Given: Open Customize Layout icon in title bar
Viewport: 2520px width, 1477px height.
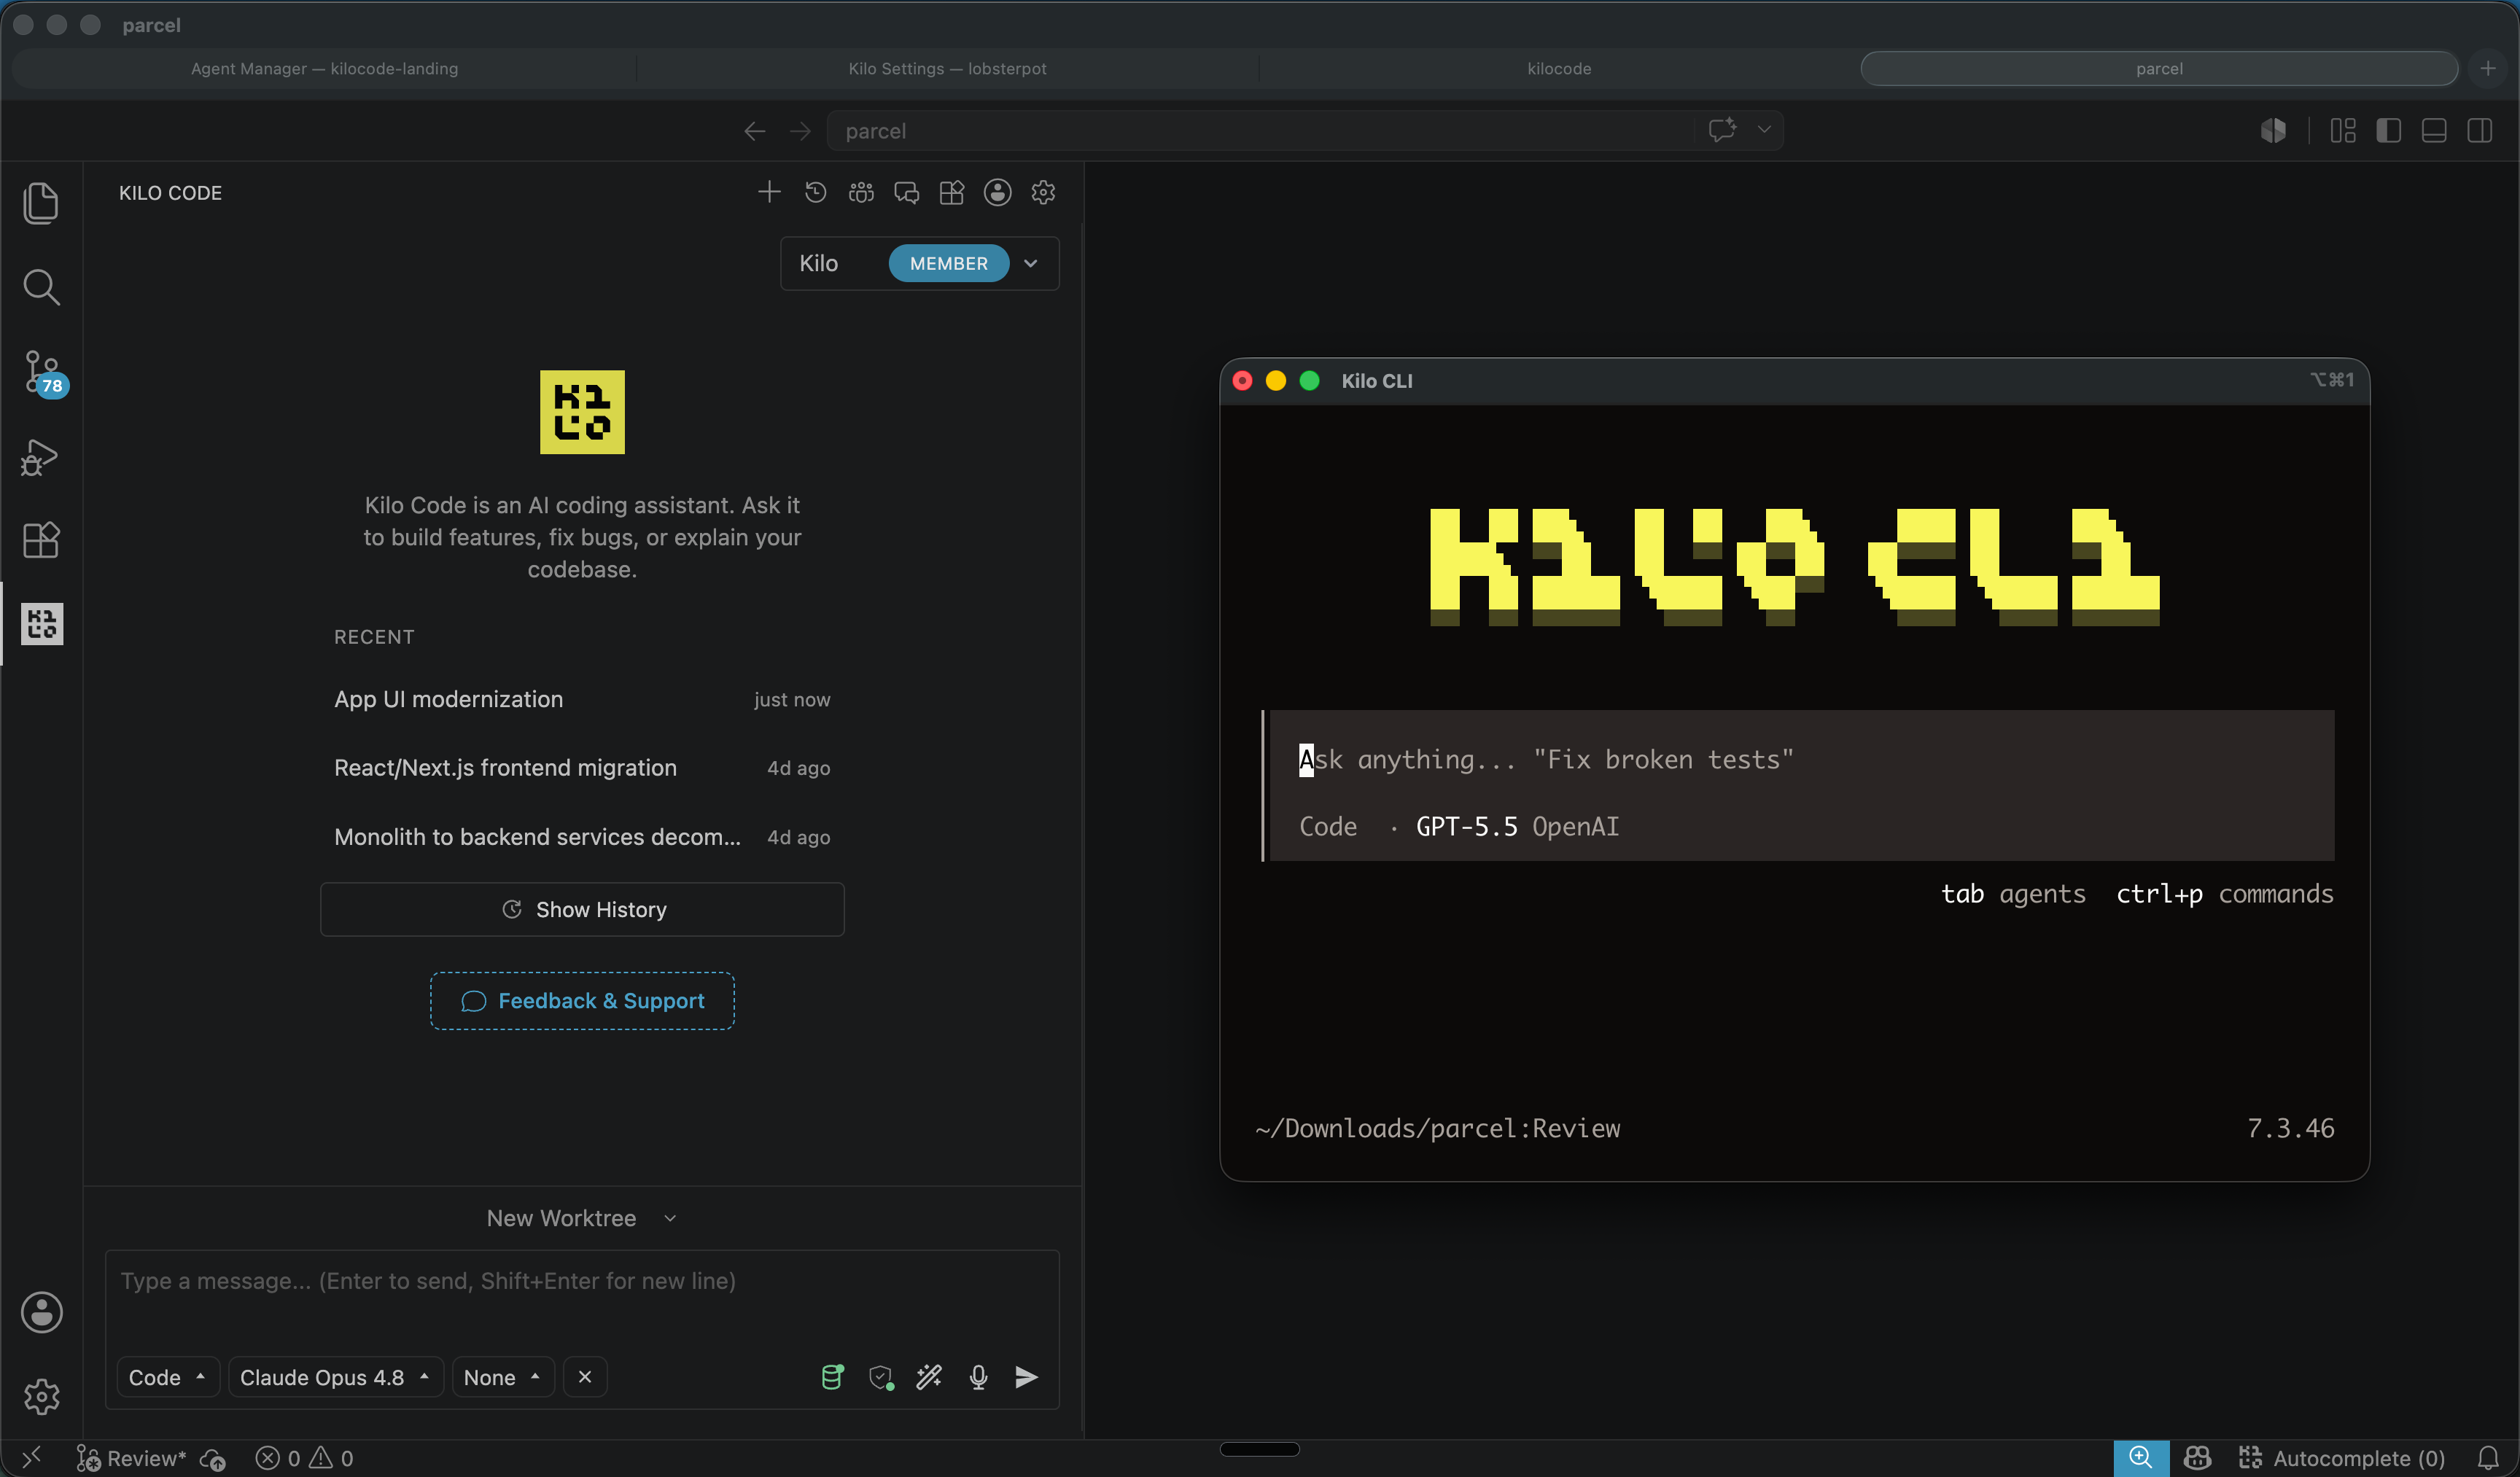Looking at the screenshot, I should [2343, 131].
